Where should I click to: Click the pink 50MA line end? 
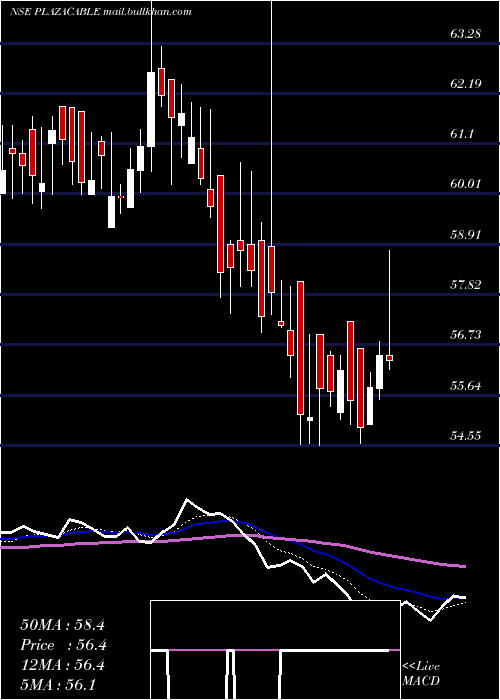pos(464,567)
